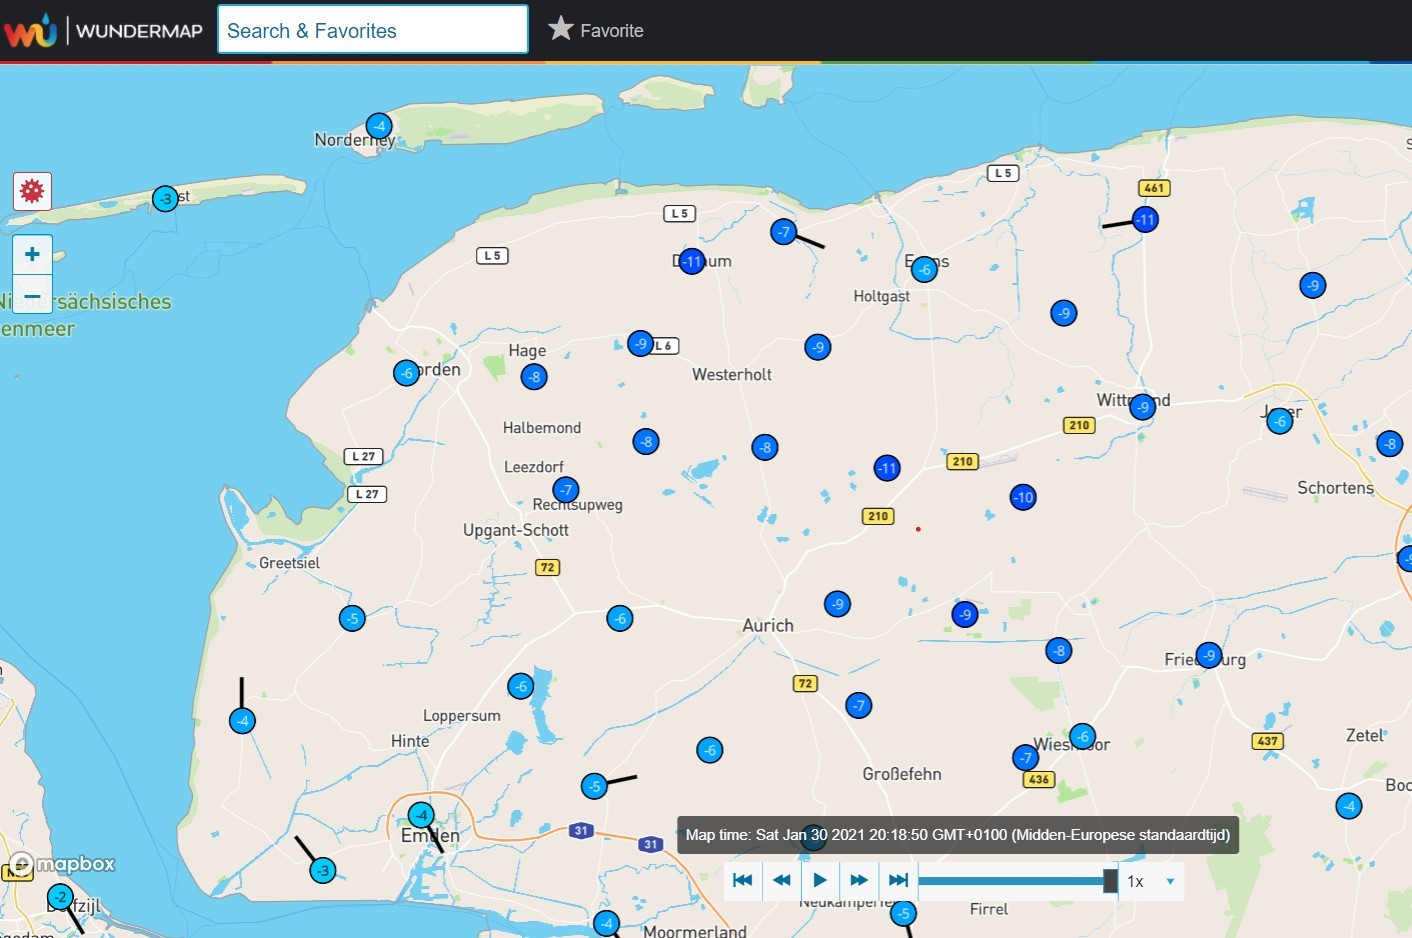Screen dimensions: 1412x938
Task: Click the -8 station marker at Hage
Action: point(534,377)
